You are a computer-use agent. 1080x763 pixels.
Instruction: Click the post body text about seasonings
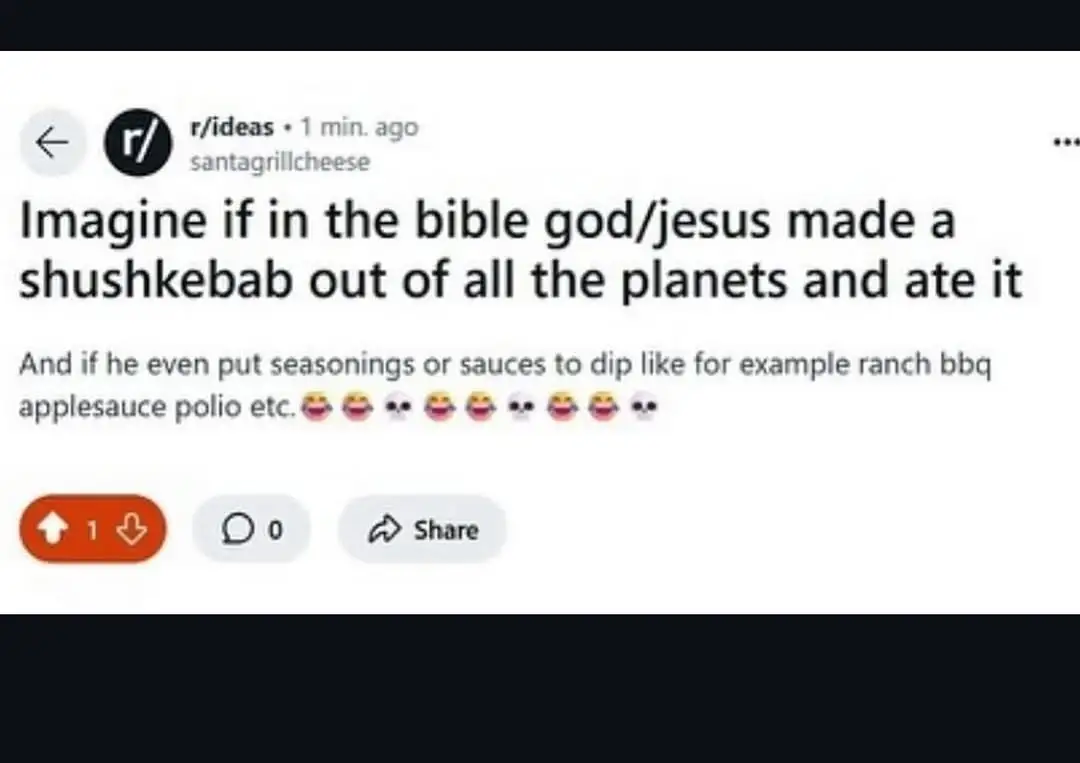tap(505, 365)
